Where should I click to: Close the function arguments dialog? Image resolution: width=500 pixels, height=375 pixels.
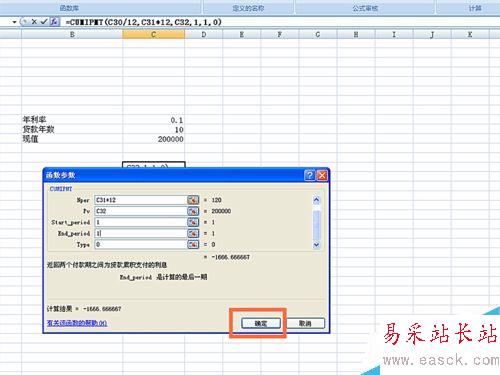(322, 175)
